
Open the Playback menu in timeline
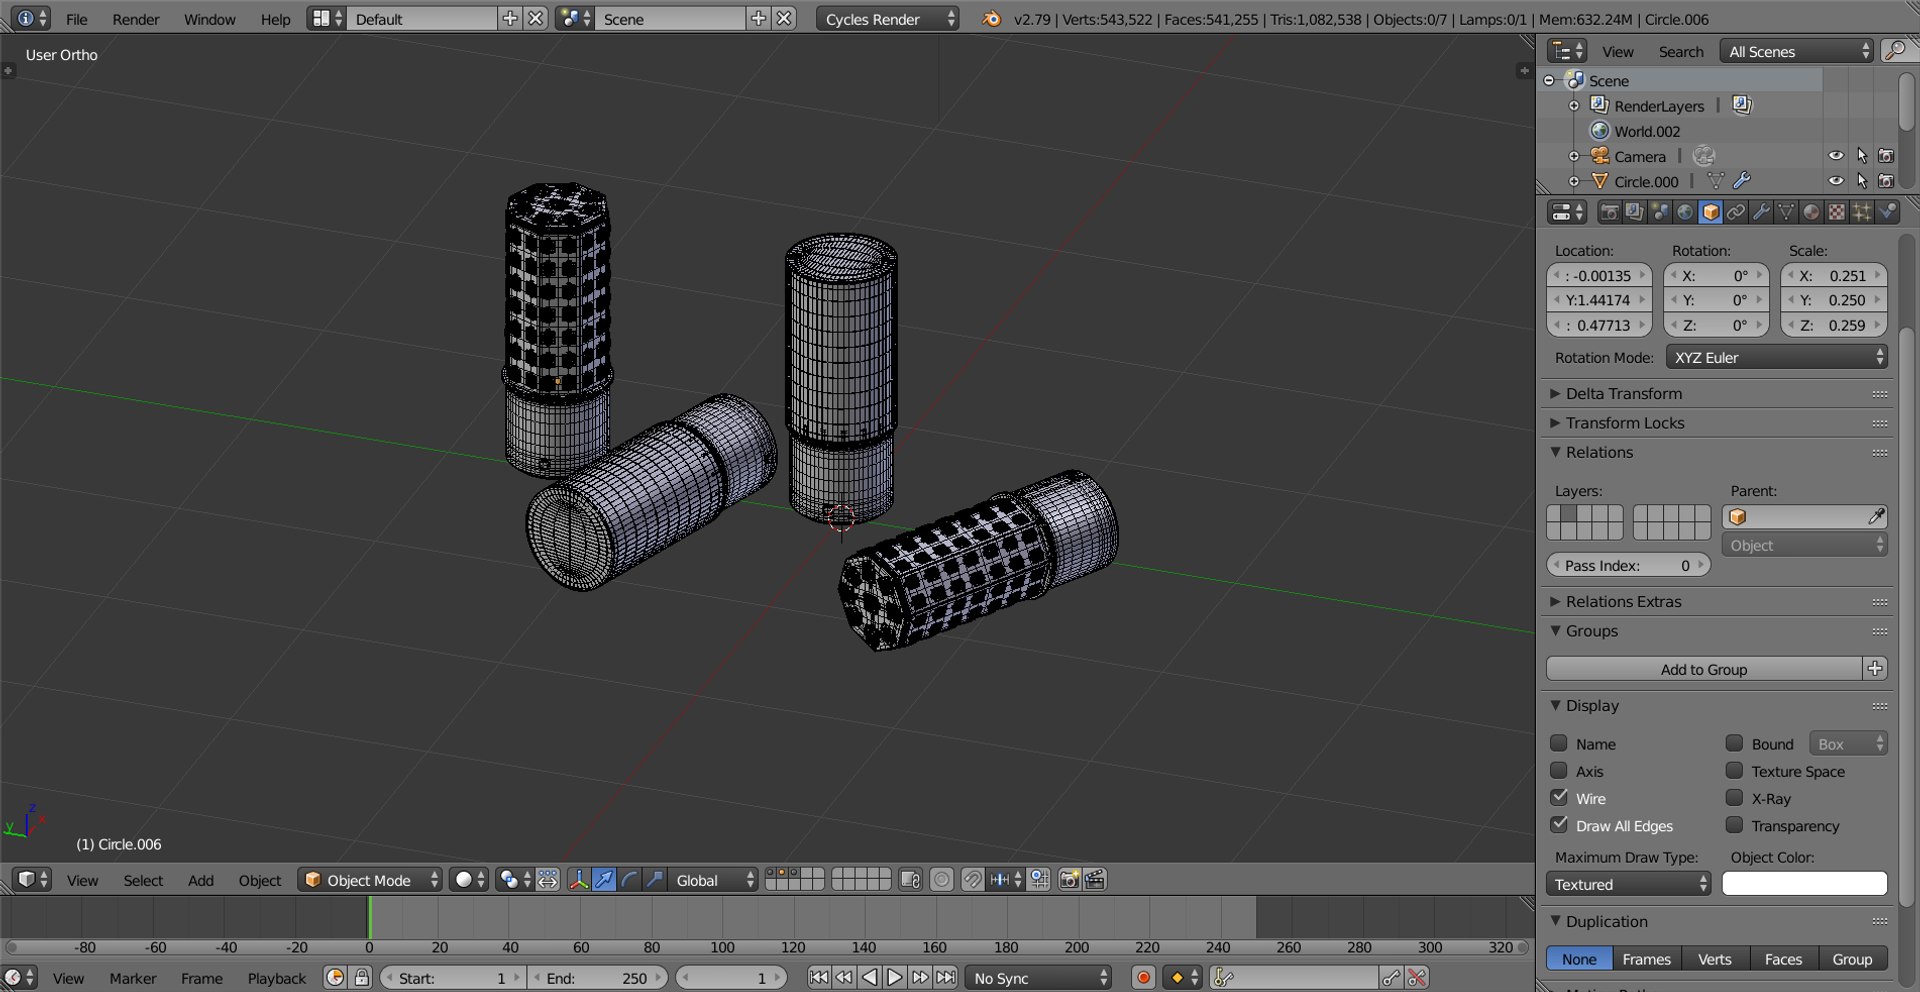pos(277,979)
